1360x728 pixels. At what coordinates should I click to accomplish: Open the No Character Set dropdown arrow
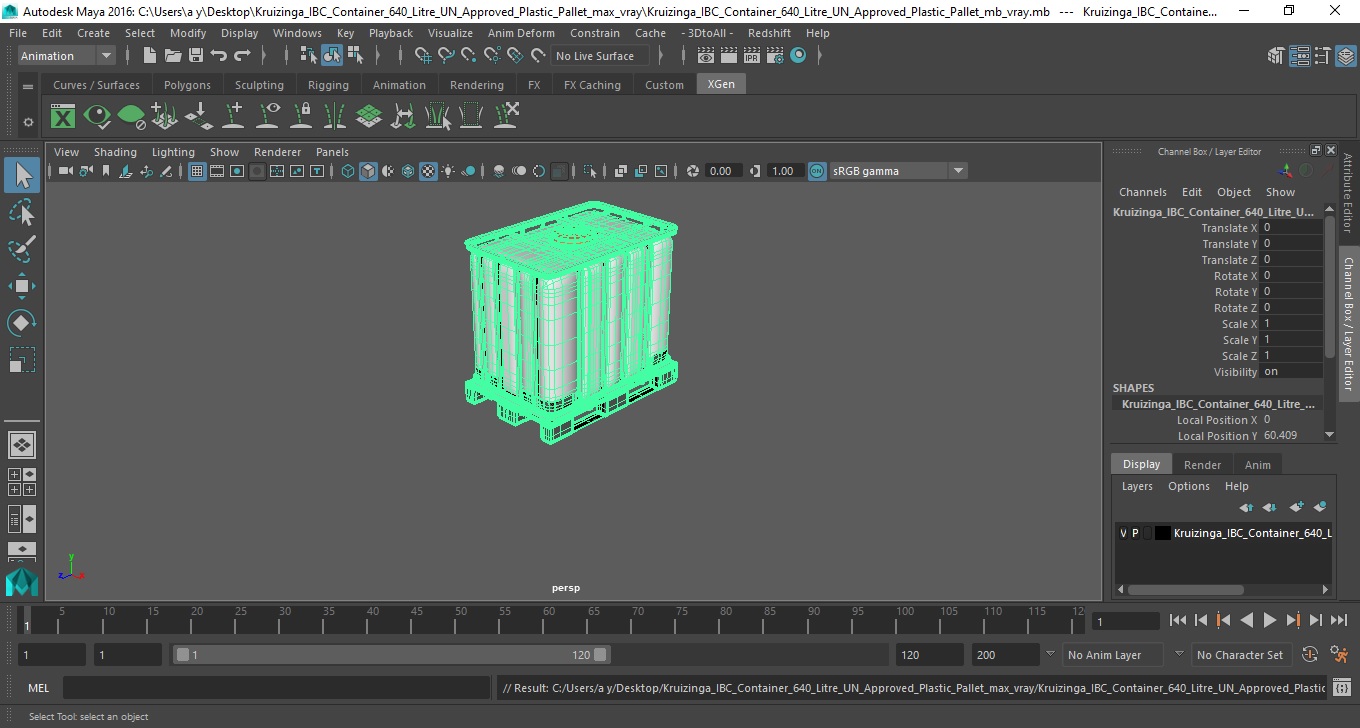[1179, 655]
